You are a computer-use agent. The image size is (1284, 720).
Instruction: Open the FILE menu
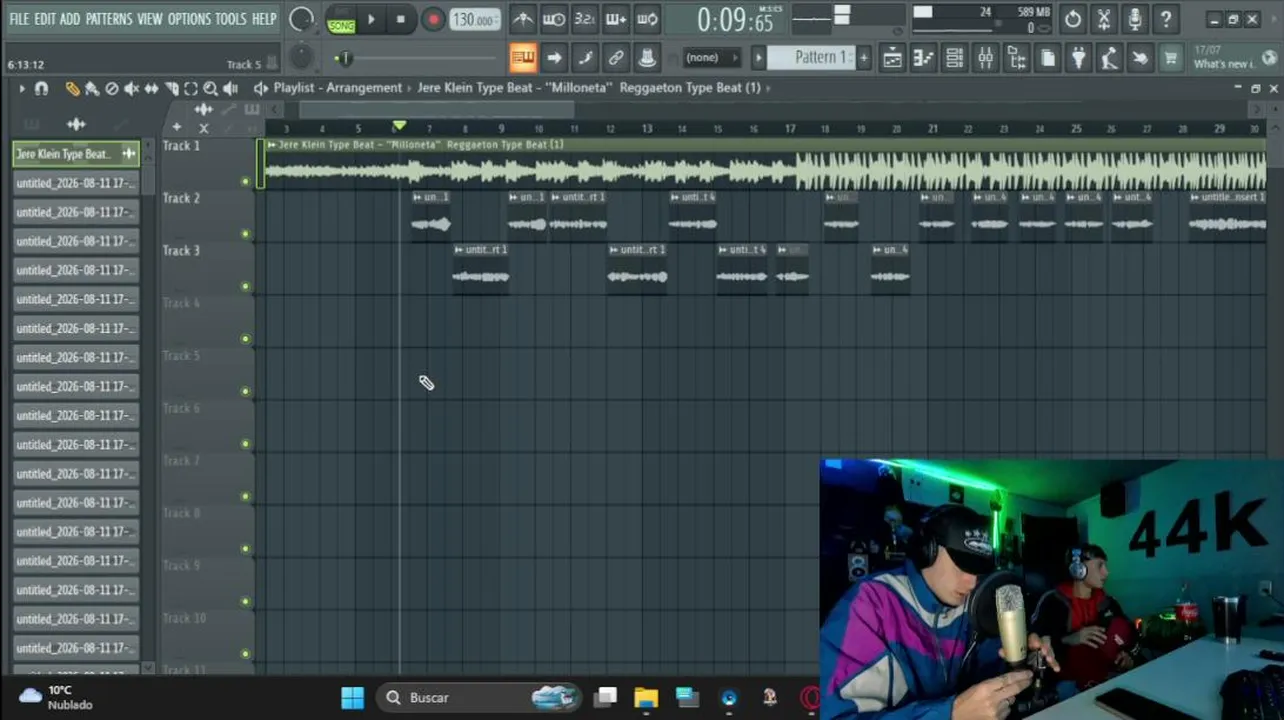[19, 19]
